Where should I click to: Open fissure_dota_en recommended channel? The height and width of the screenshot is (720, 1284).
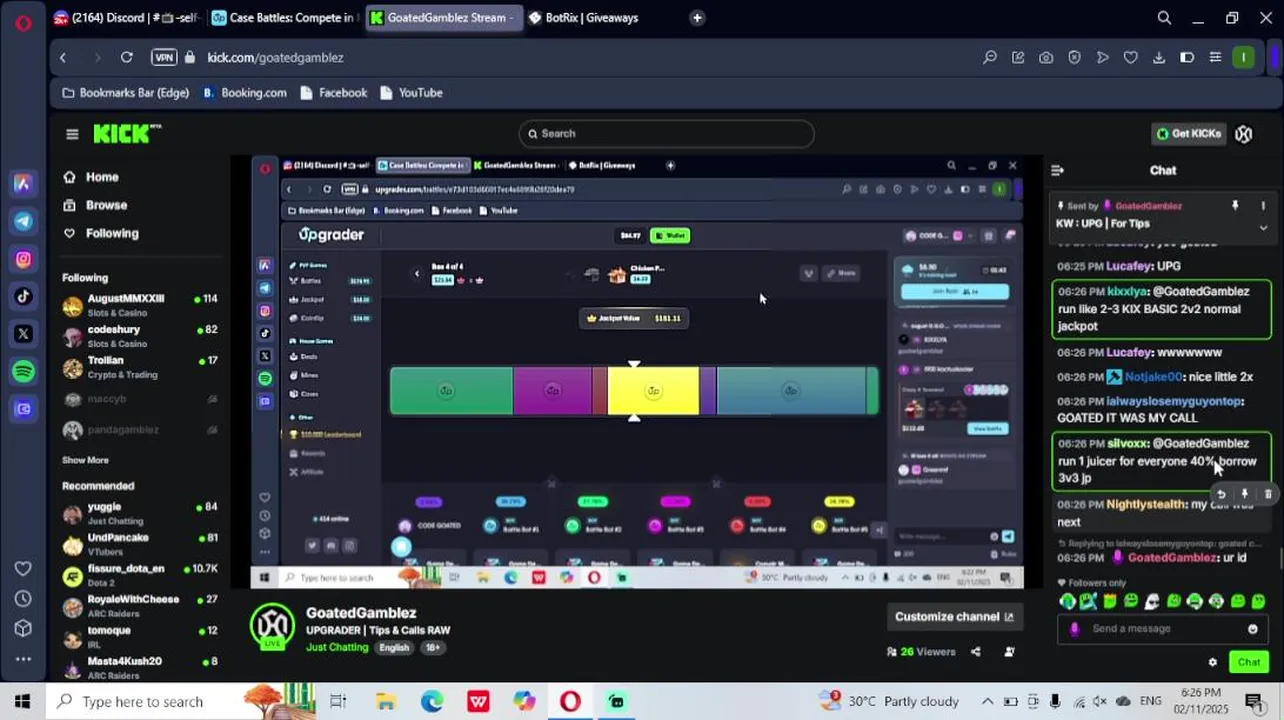(x=140, y=575)
